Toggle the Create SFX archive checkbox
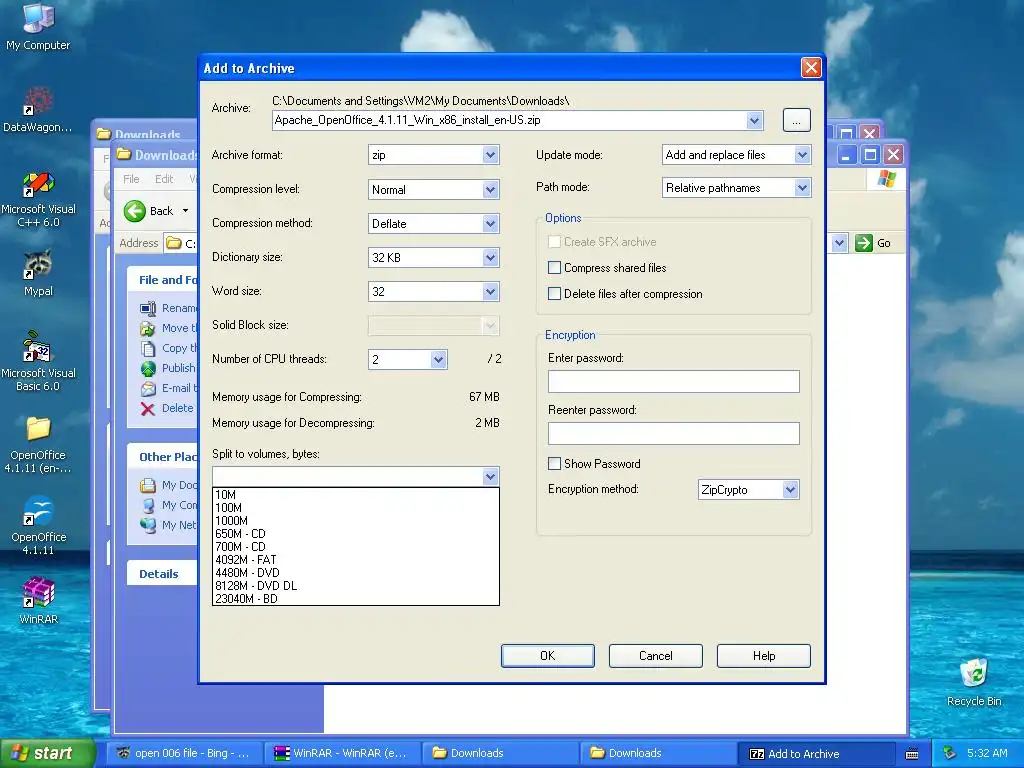The width and height of the screenshot is (1024, 768). (554, 242)
